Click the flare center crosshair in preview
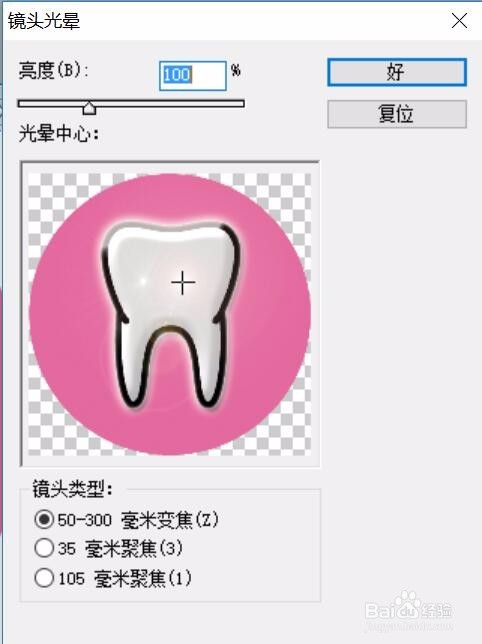 click(183, 283)
